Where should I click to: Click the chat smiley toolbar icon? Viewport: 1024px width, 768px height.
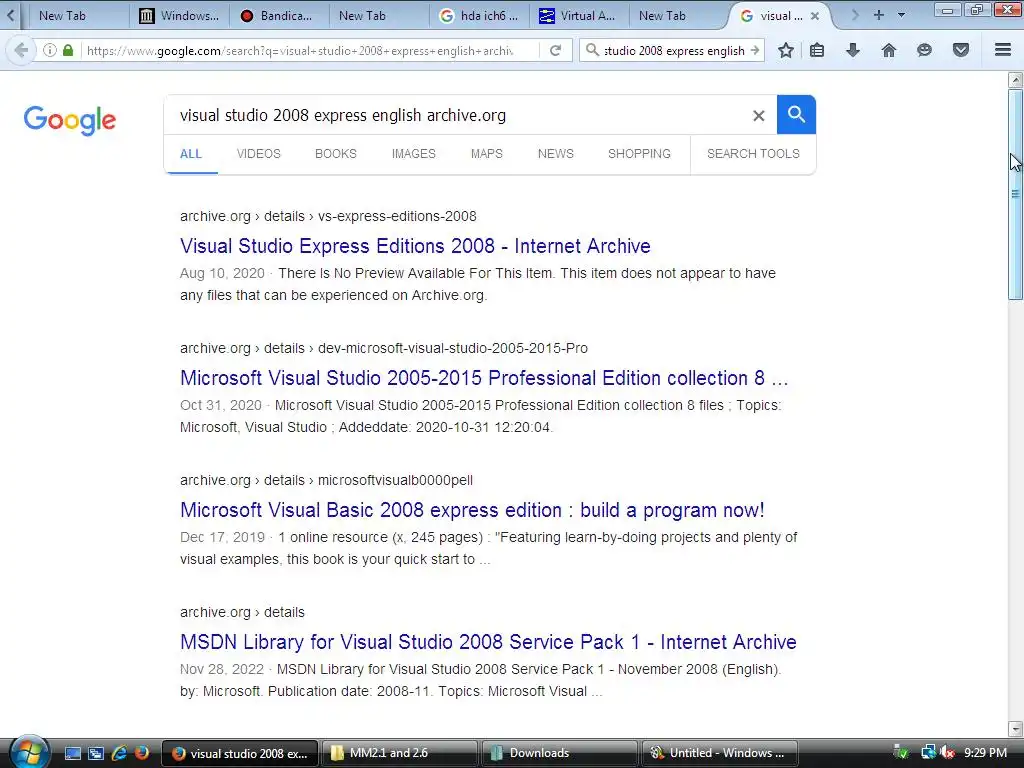(x=924, y=50)
